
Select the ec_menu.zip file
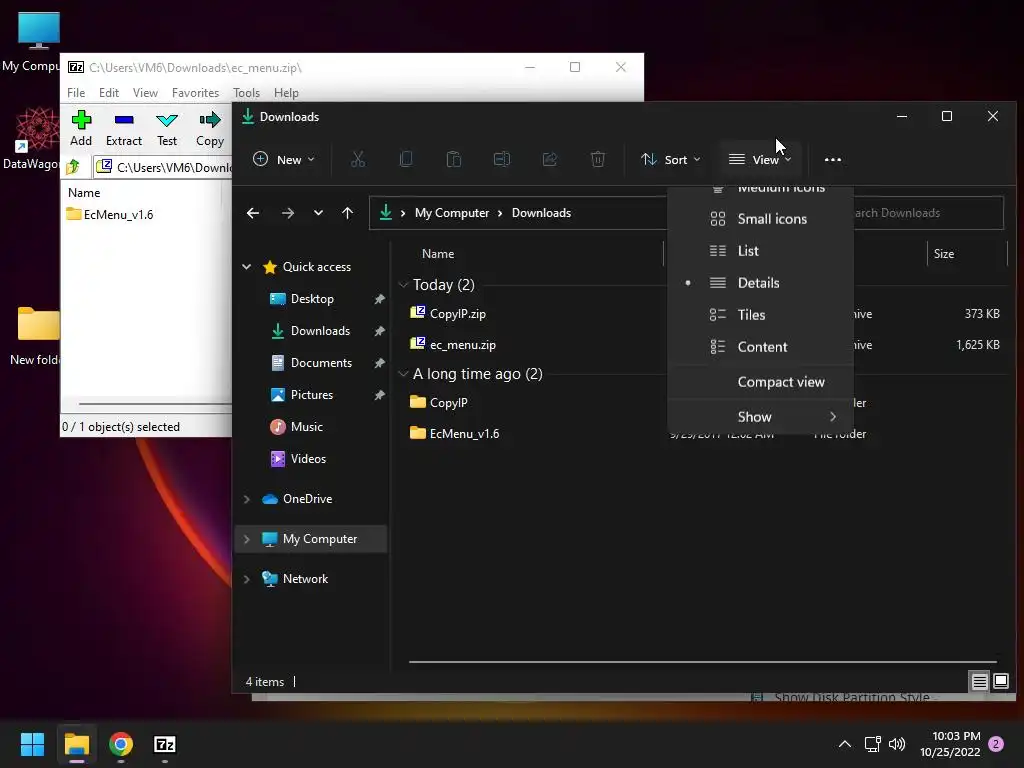tap(462, 345)
